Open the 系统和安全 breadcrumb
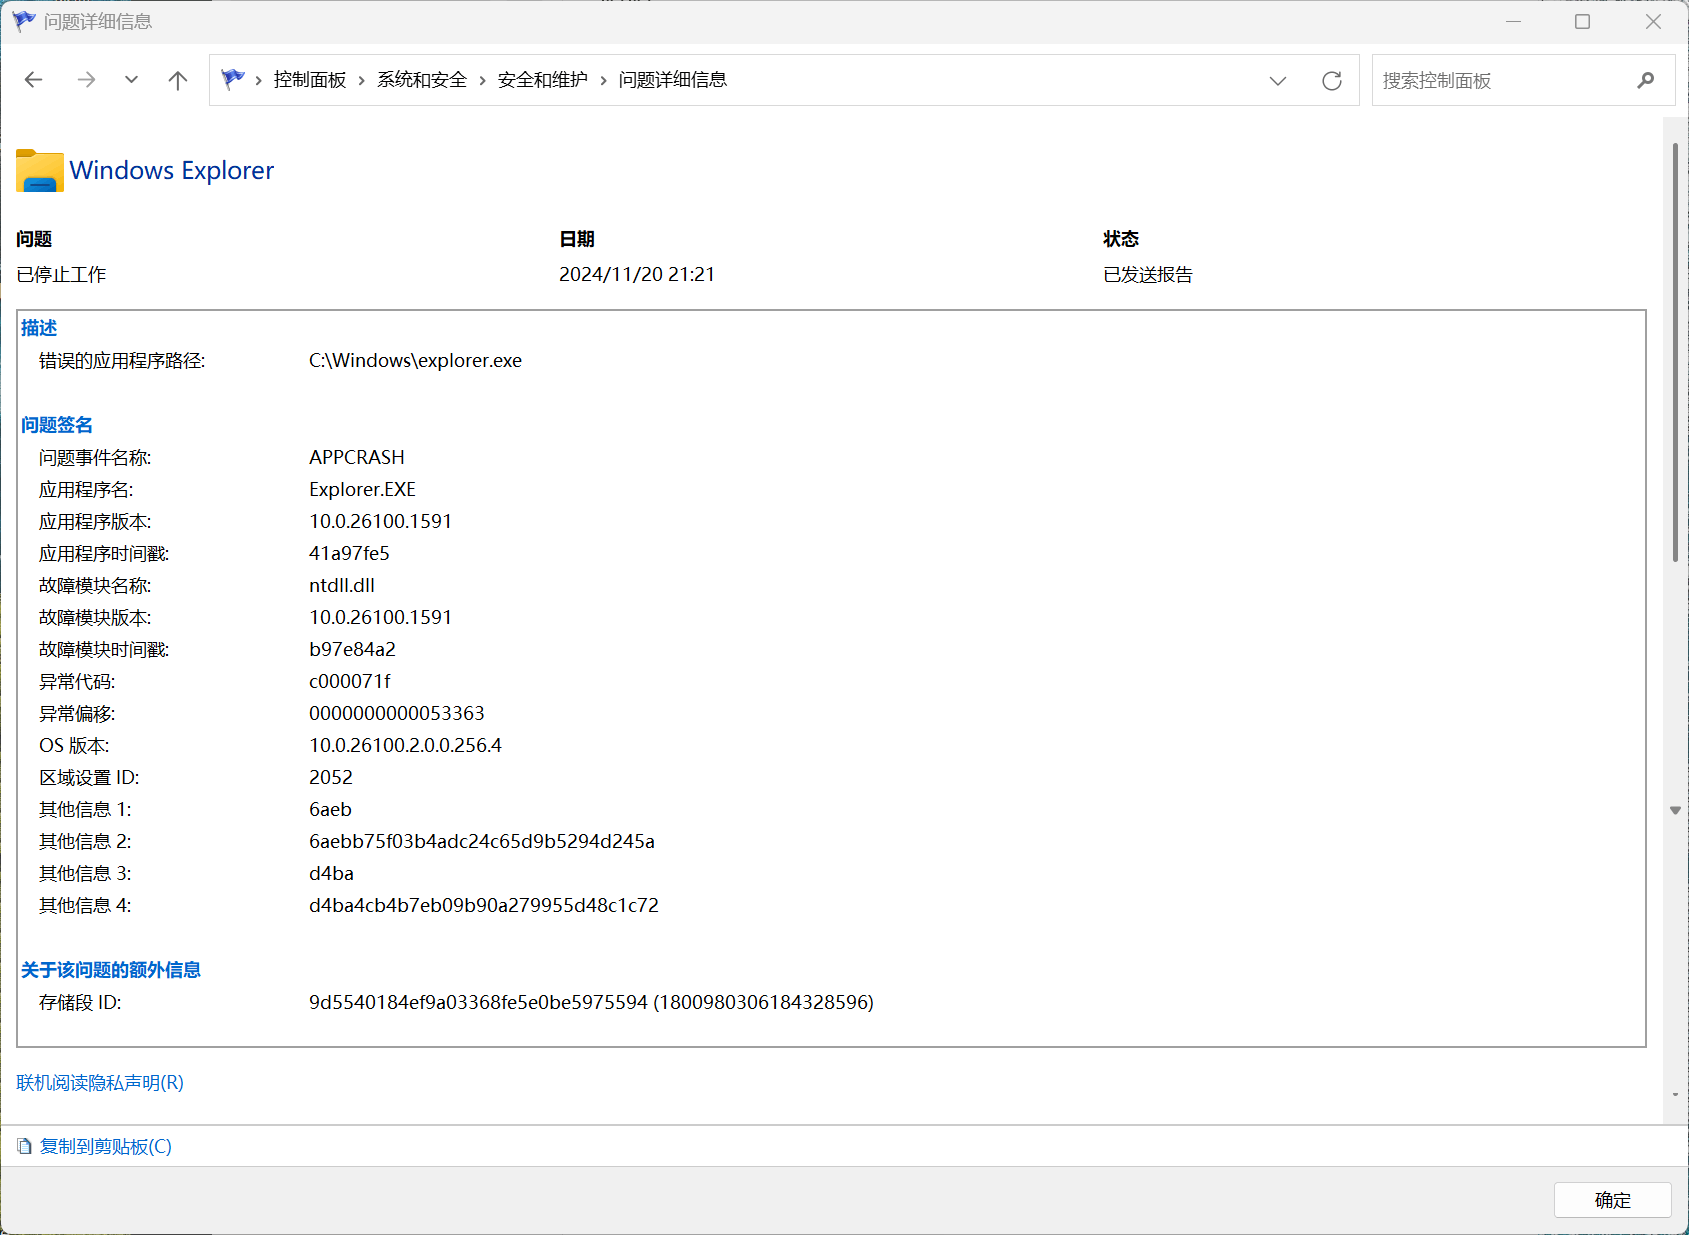Image resolution: width=1689 pixels, height=1235 pixels. 422,80
